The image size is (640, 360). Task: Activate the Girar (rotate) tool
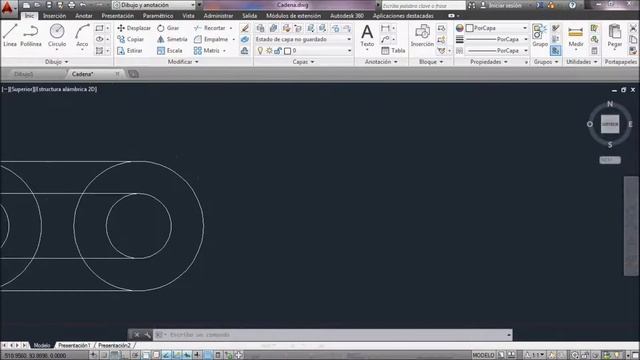point(168,28)
